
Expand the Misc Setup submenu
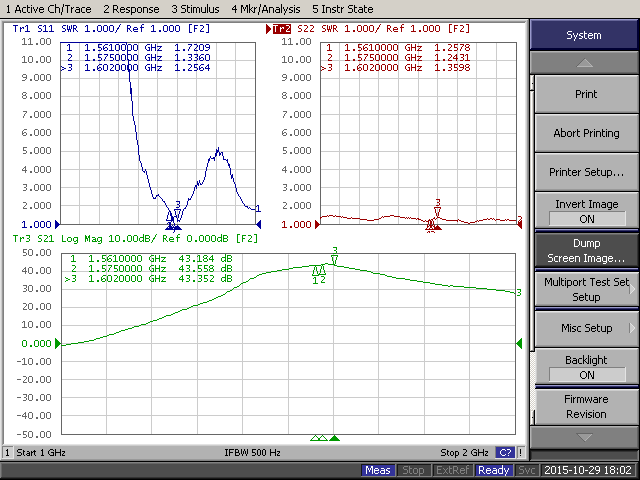[x=586, y=328]
